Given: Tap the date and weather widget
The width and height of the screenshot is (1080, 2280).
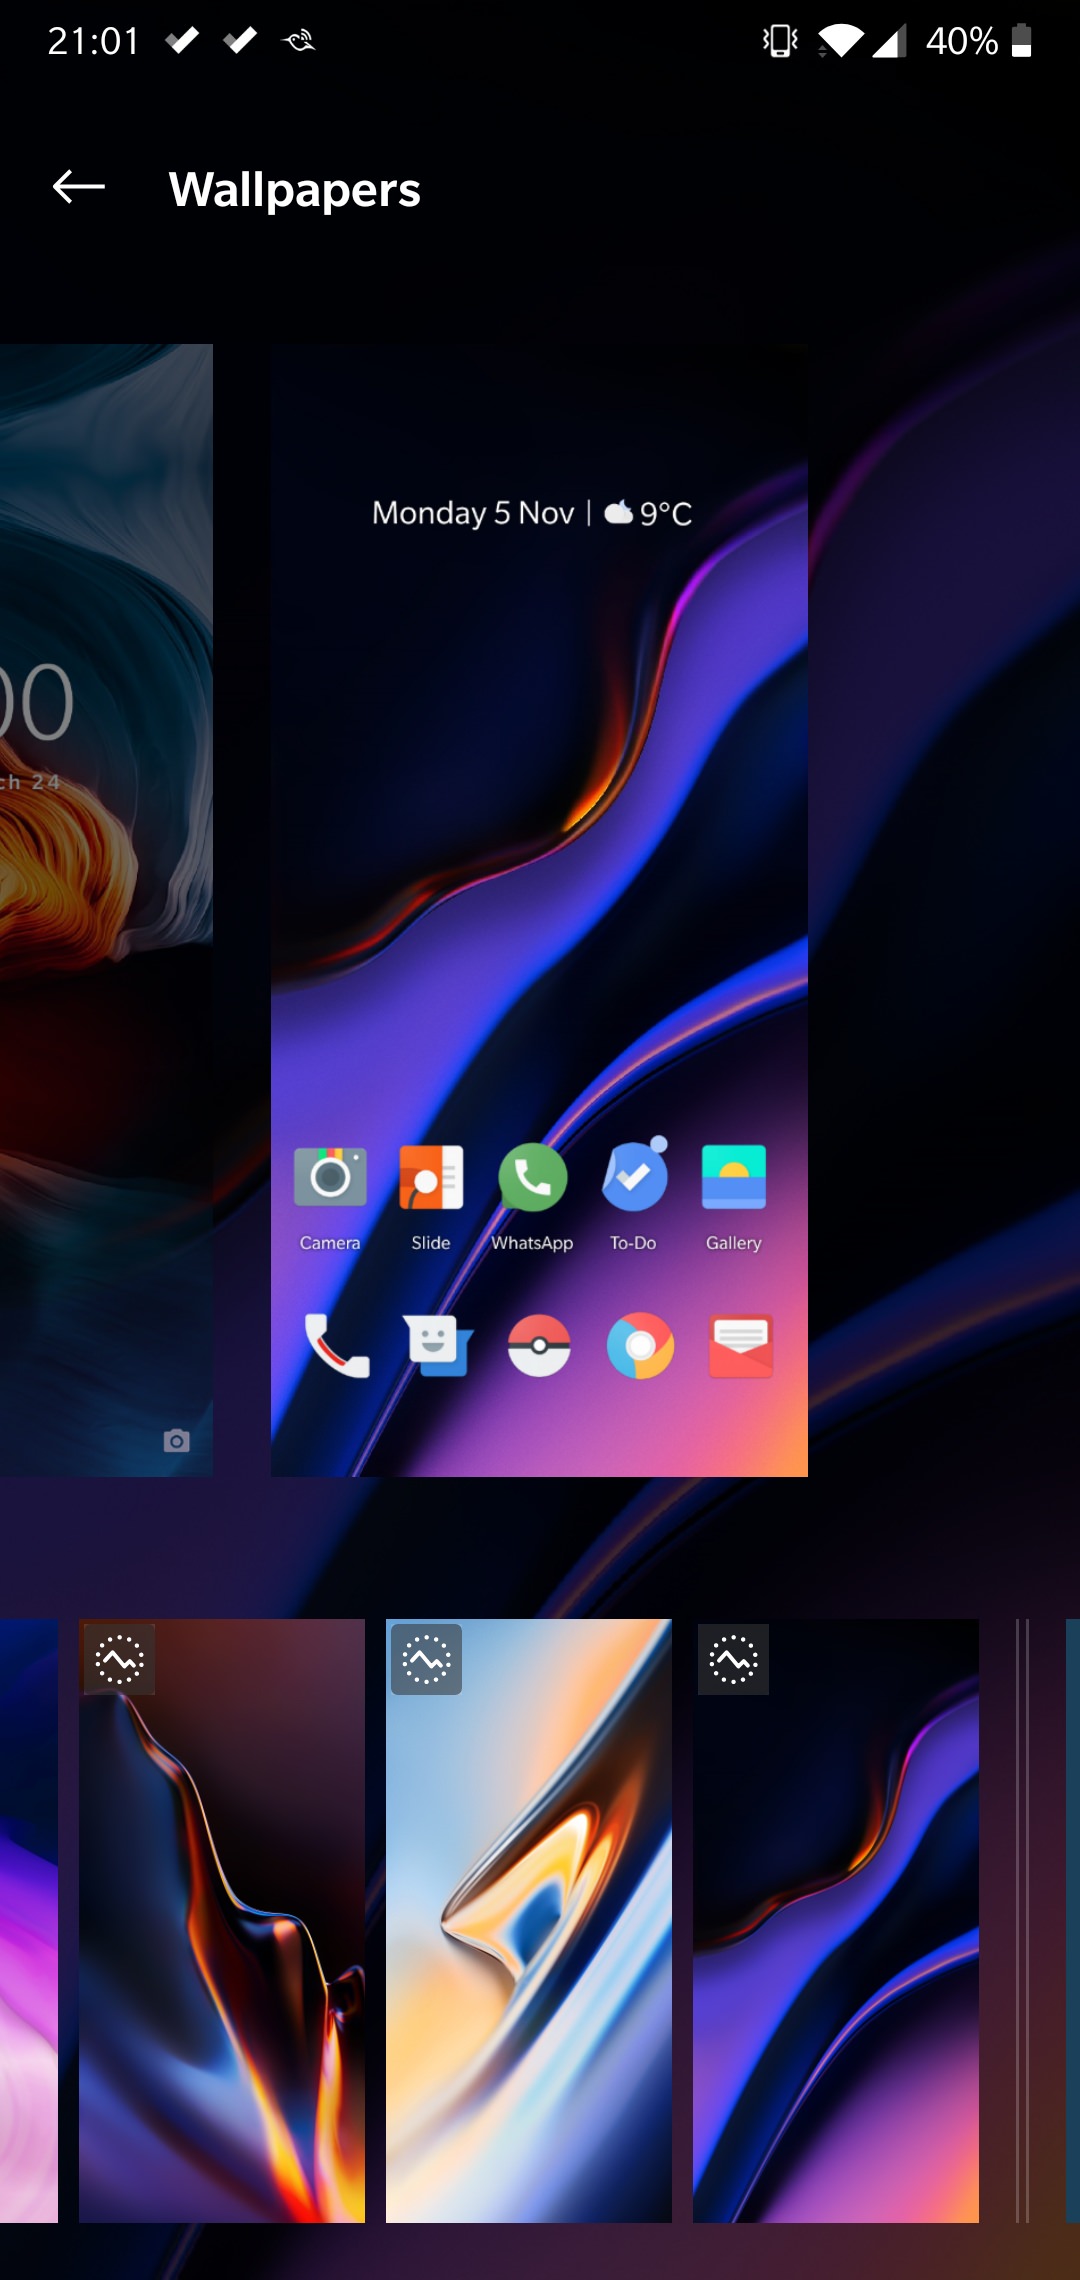Looking at the screenshot, I should [x=532, y=513].
